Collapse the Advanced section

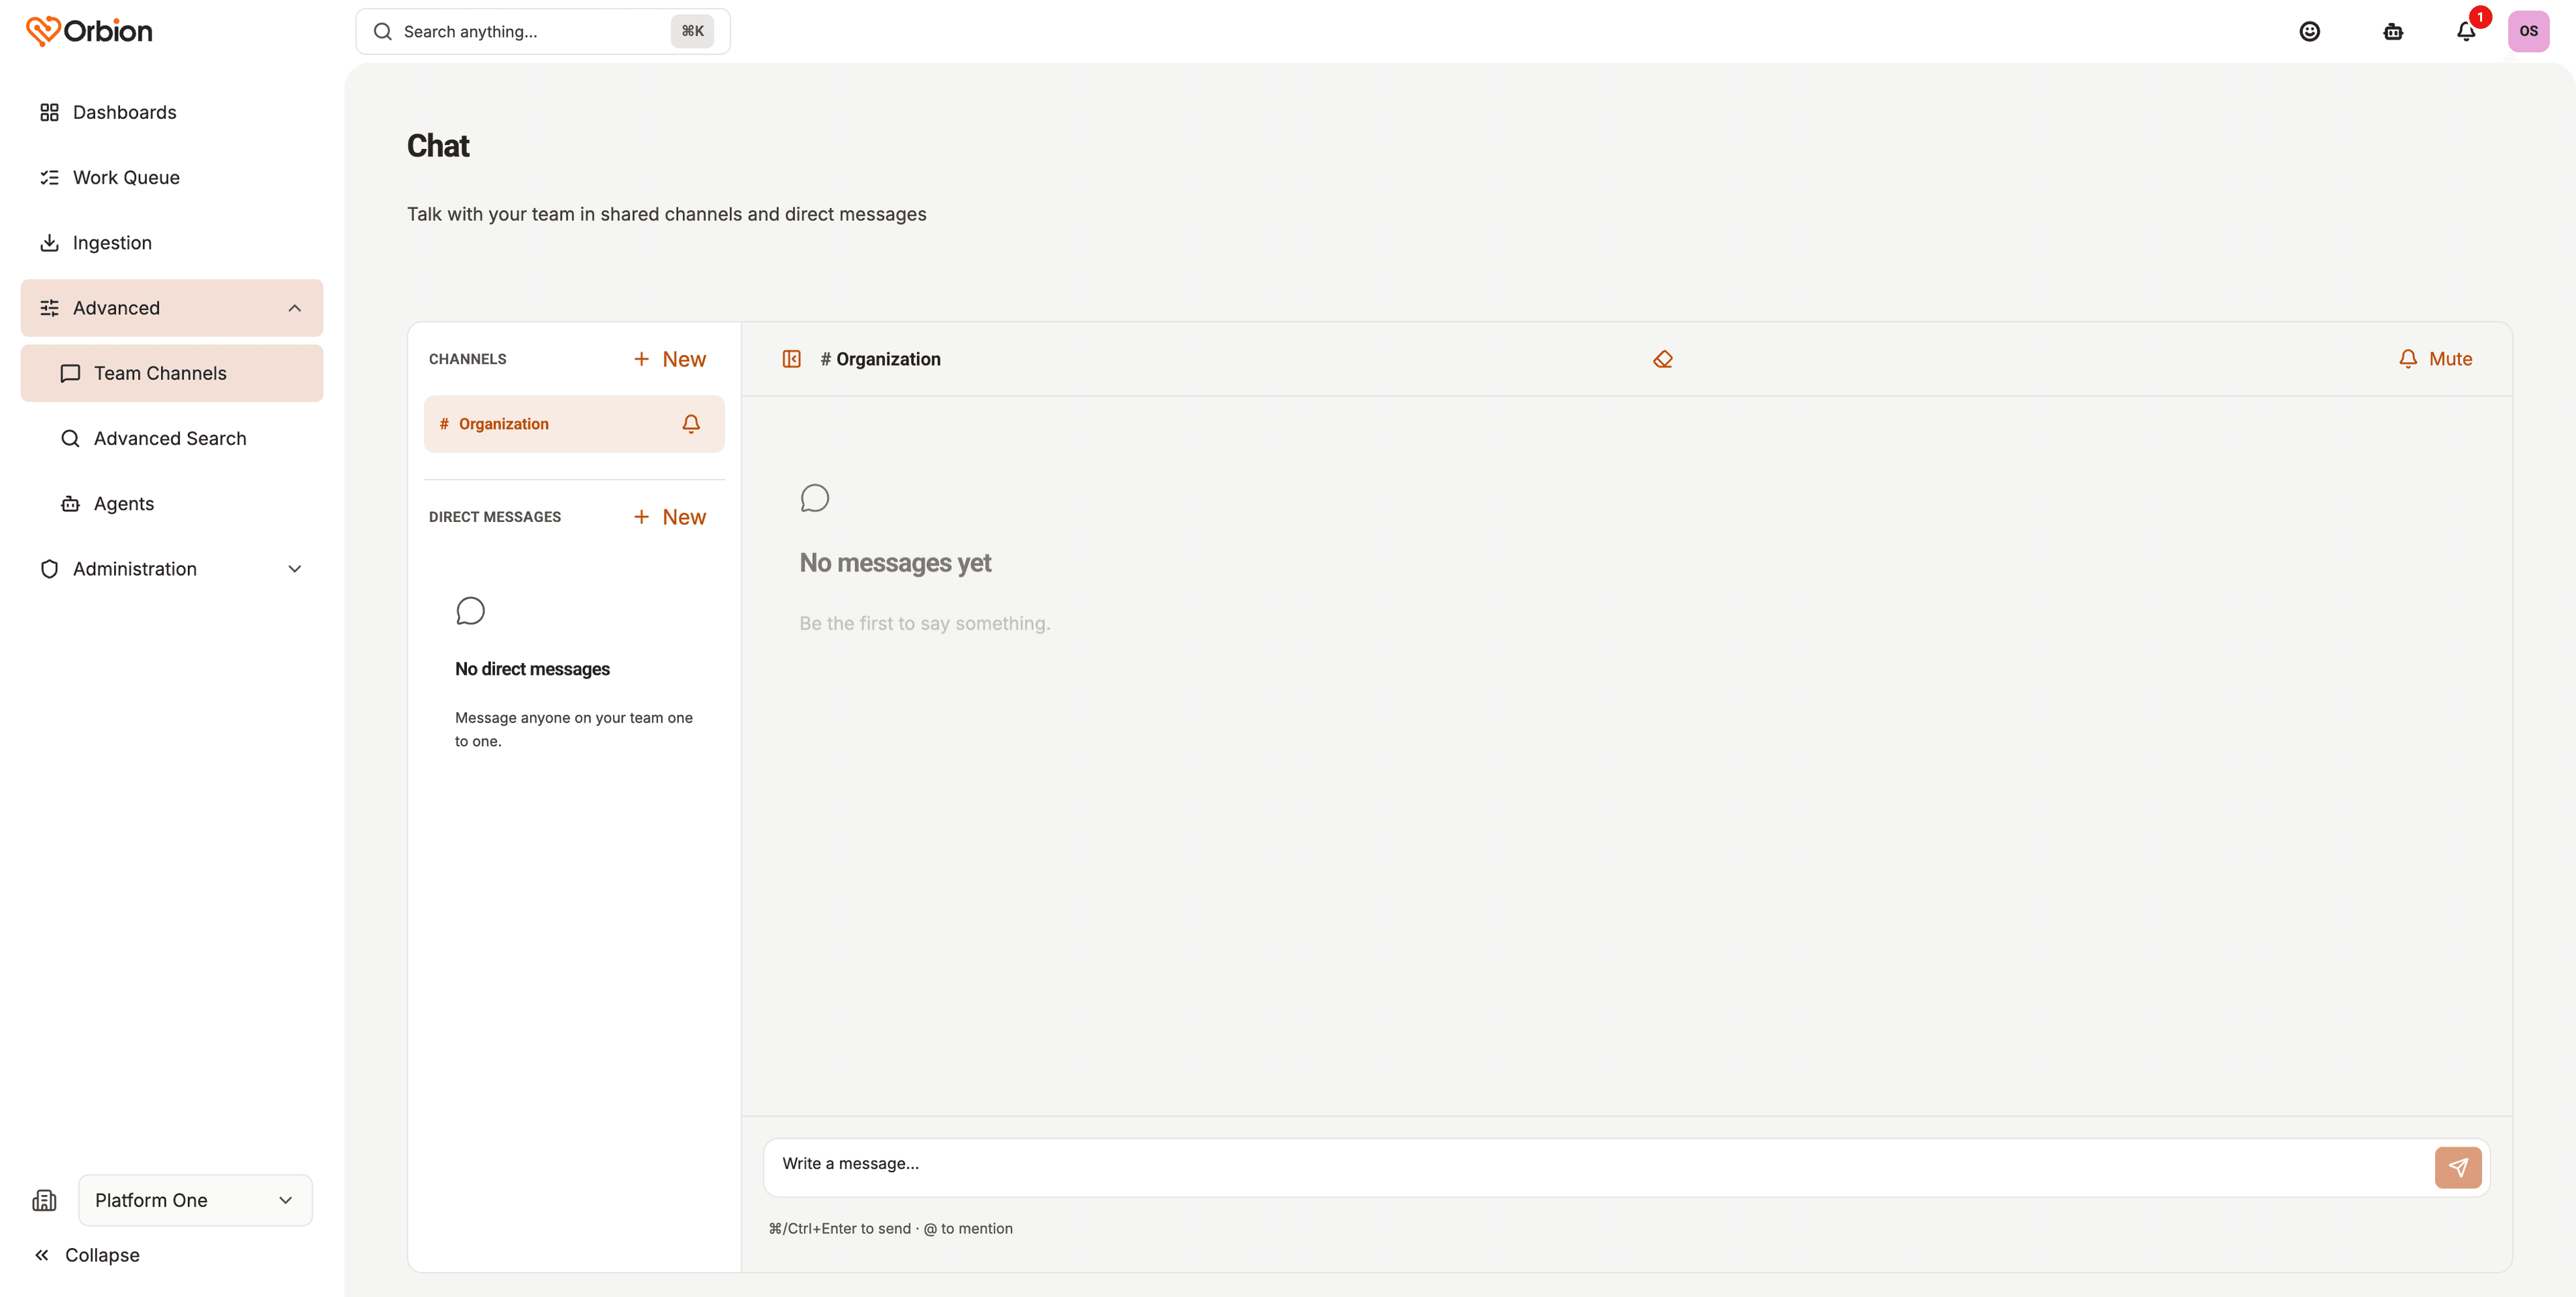172,308
